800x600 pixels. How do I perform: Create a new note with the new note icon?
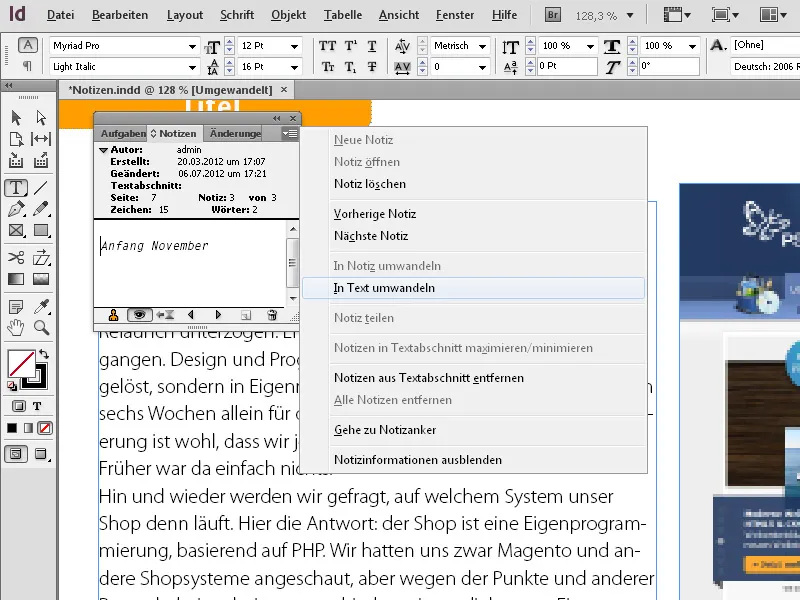246,314
